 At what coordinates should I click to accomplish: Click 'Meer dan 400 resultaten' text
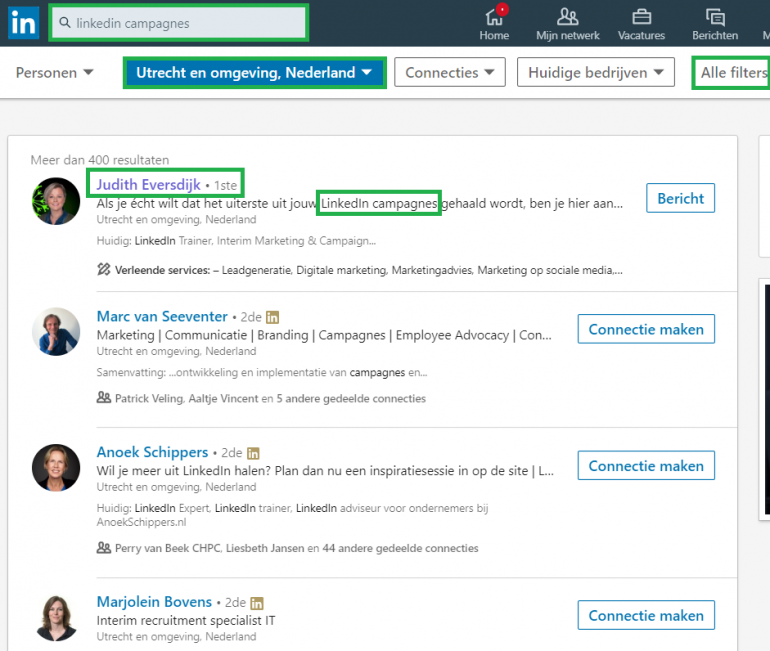coord(100,160)
